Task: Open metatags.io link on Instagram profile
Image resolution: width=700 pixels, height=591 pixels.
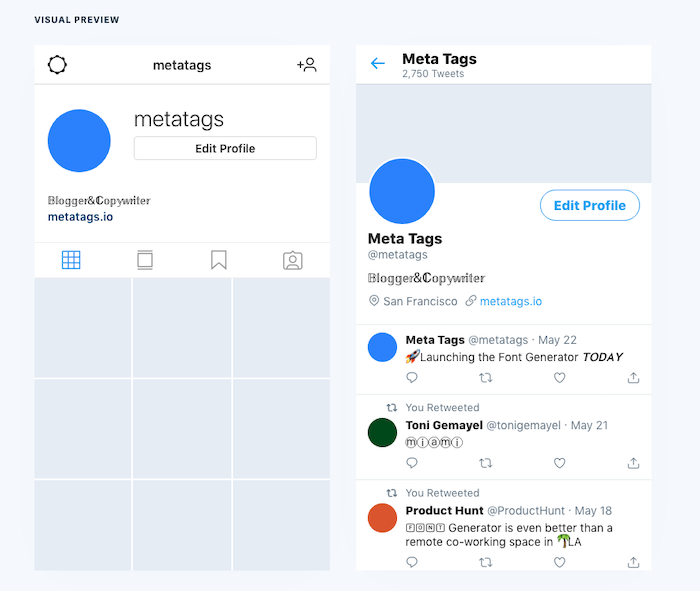Action: [80, 216]
